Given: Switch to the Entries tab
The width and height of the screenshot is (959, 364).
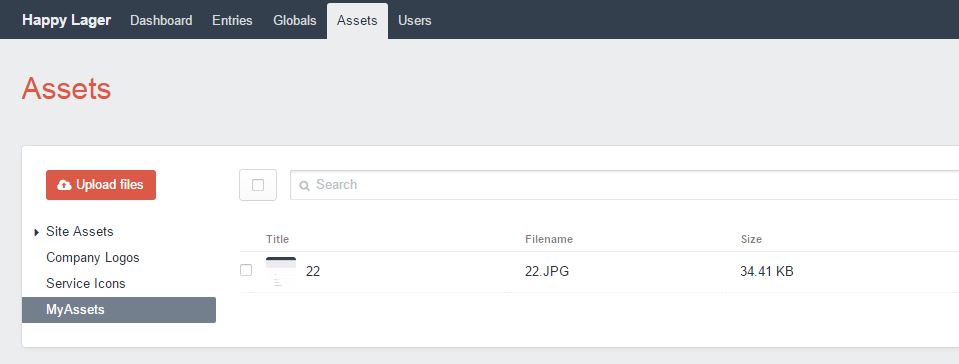Looking at the screenshot, I should coord(232,20).
